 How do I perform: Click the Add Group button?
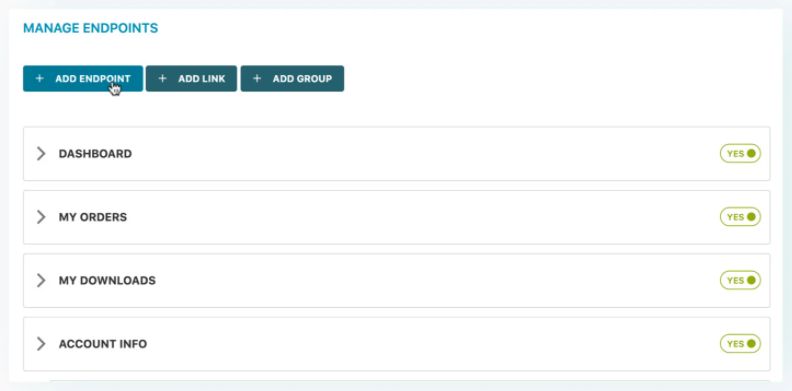click(x=292, y=78)
